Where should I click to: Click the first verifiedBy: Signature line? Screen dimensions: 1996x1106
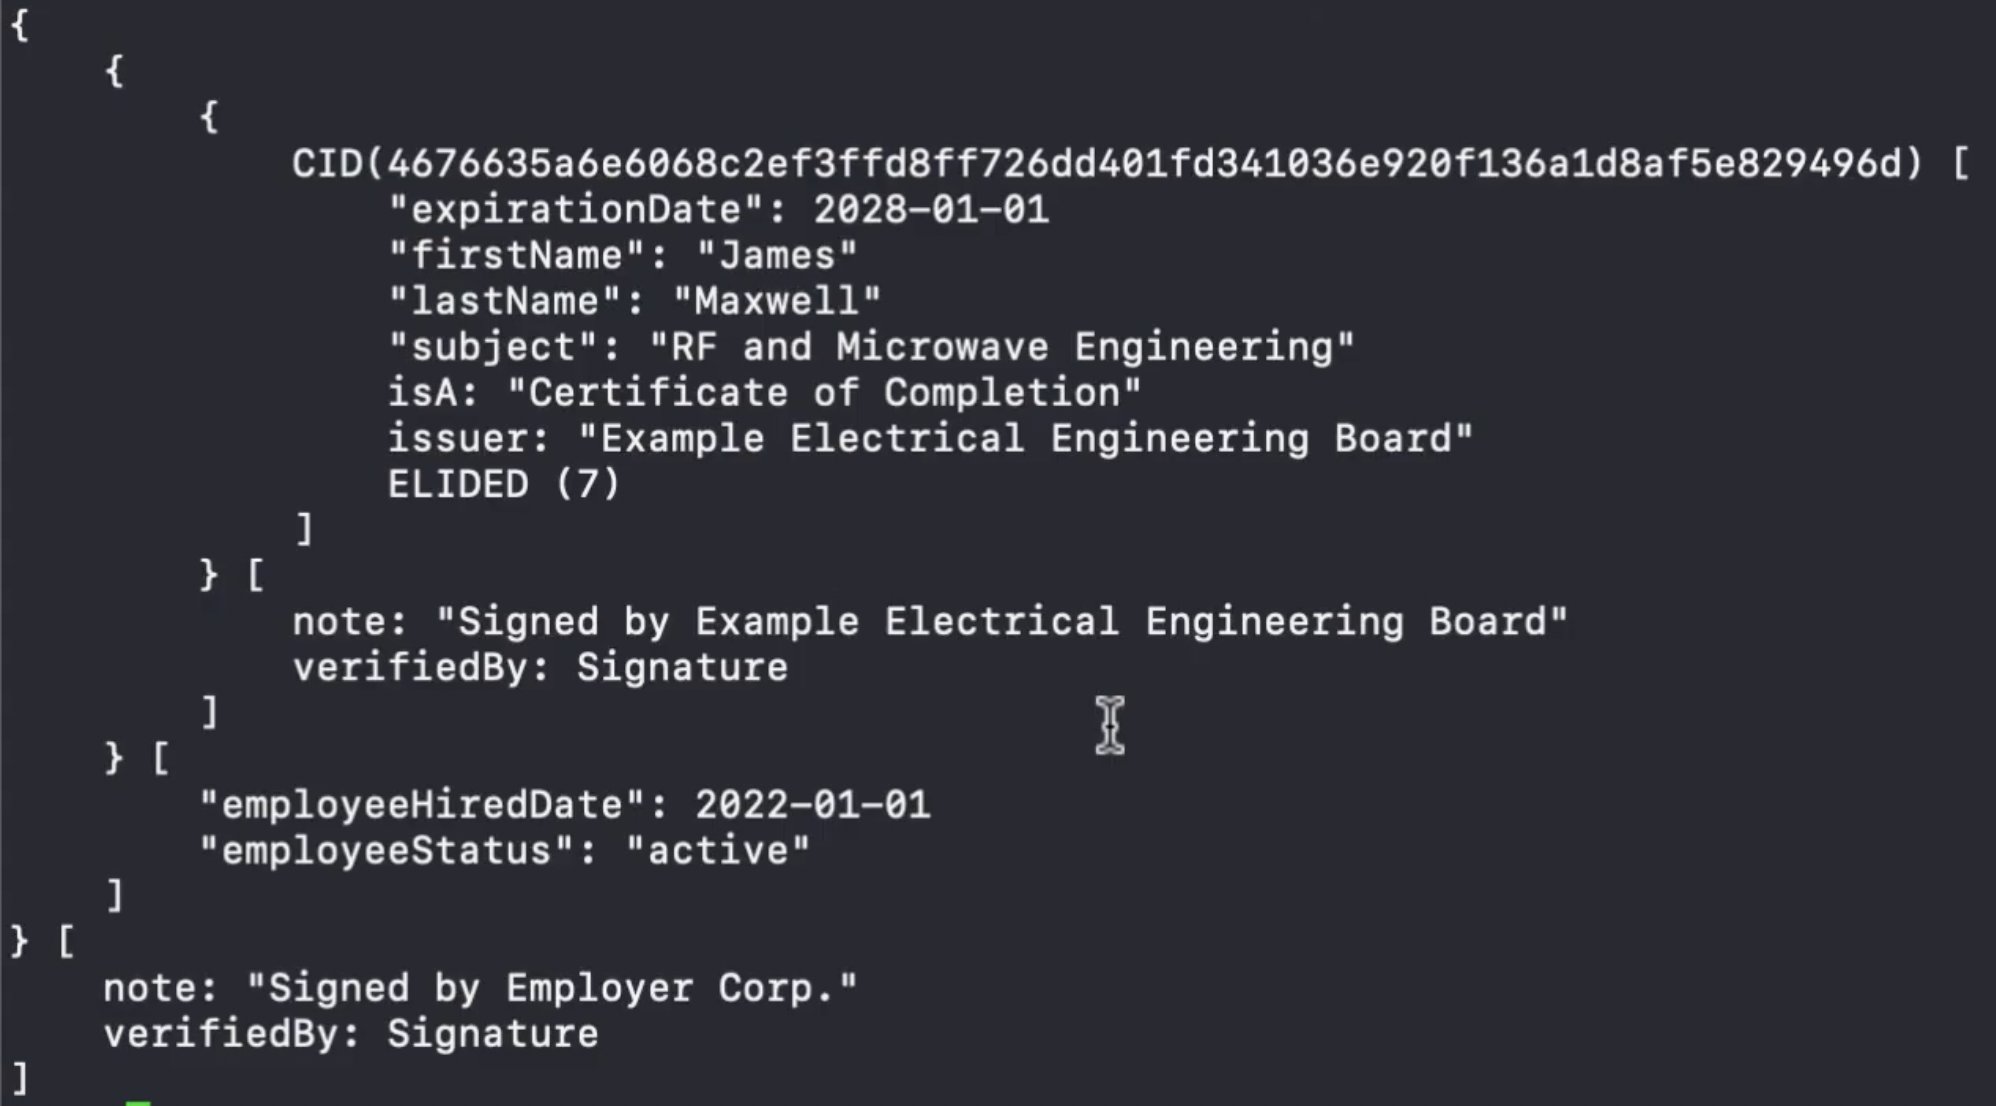[x=540, y=668]
